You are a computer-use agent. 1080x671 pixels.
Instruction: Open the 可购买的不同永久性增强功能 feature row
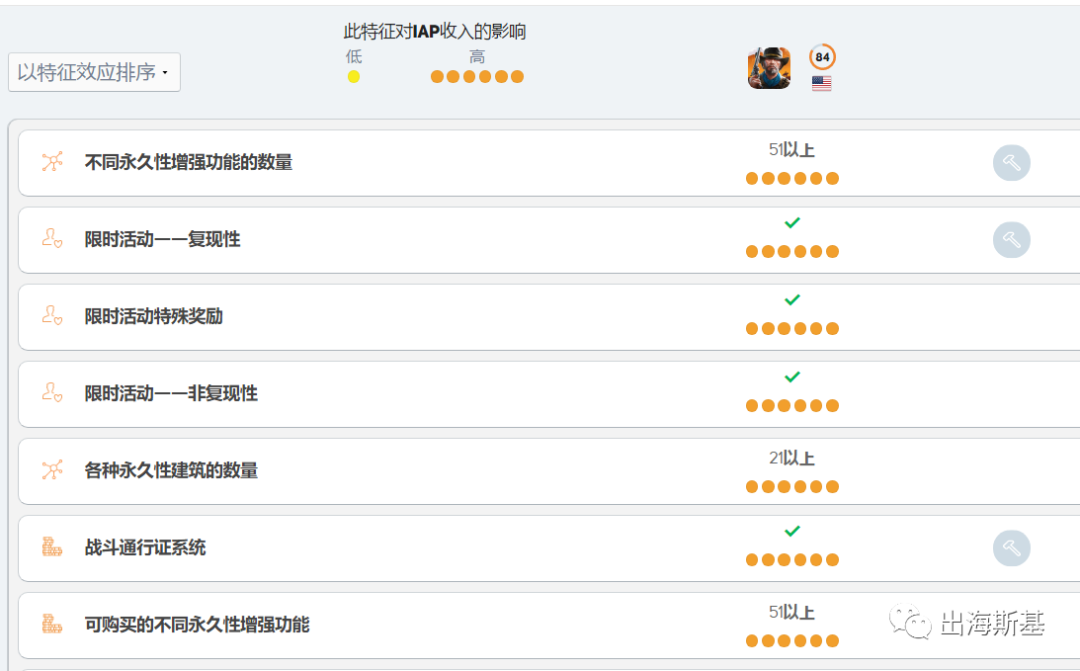pos(197,625)
